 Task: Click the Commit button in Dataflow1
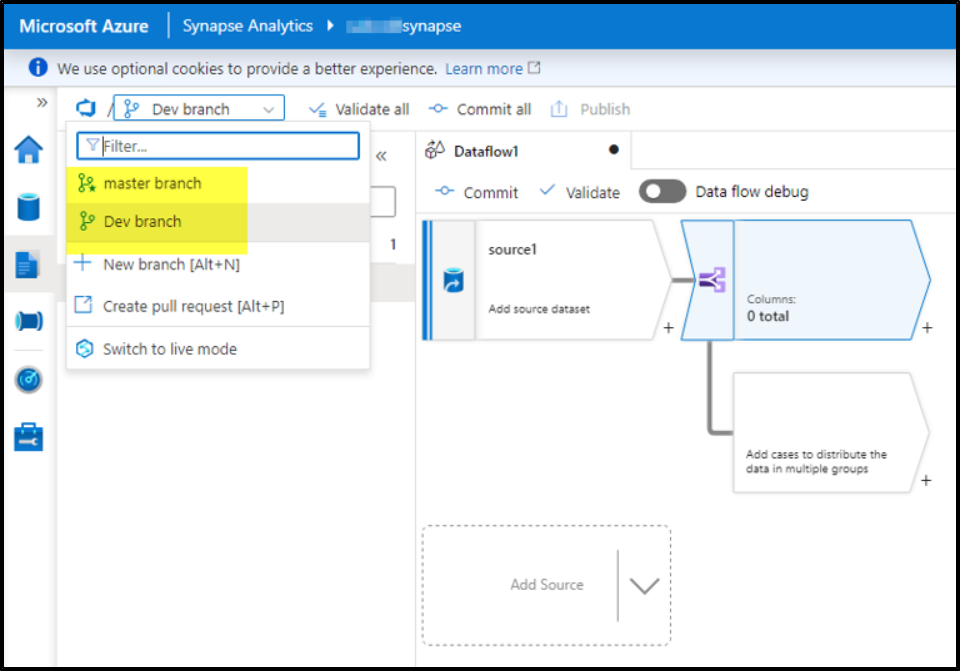coord(476,192)
